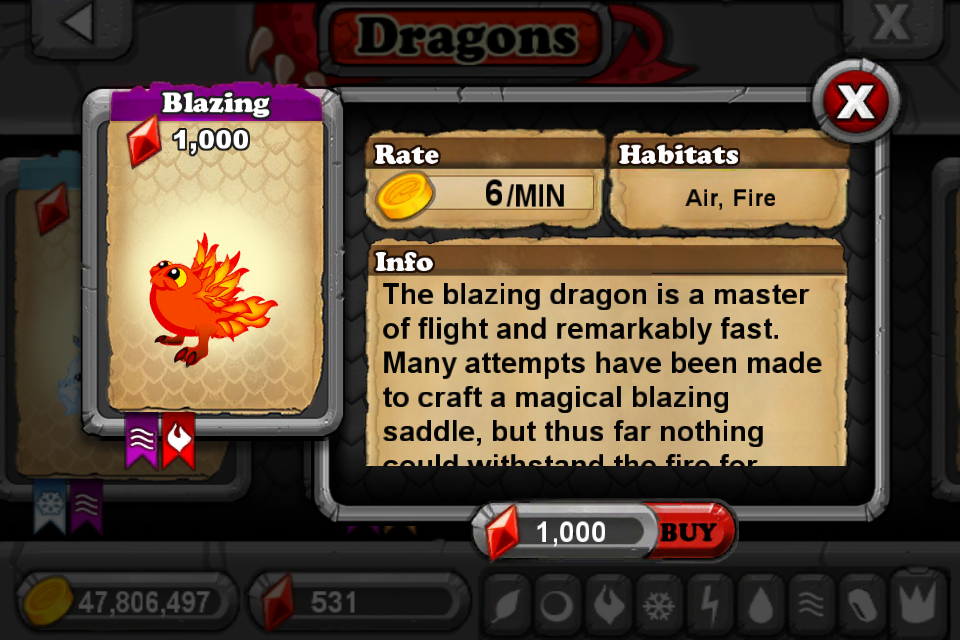Tap the back arrow button
This screenshot has width=960, height=640.
coord(83,23)
